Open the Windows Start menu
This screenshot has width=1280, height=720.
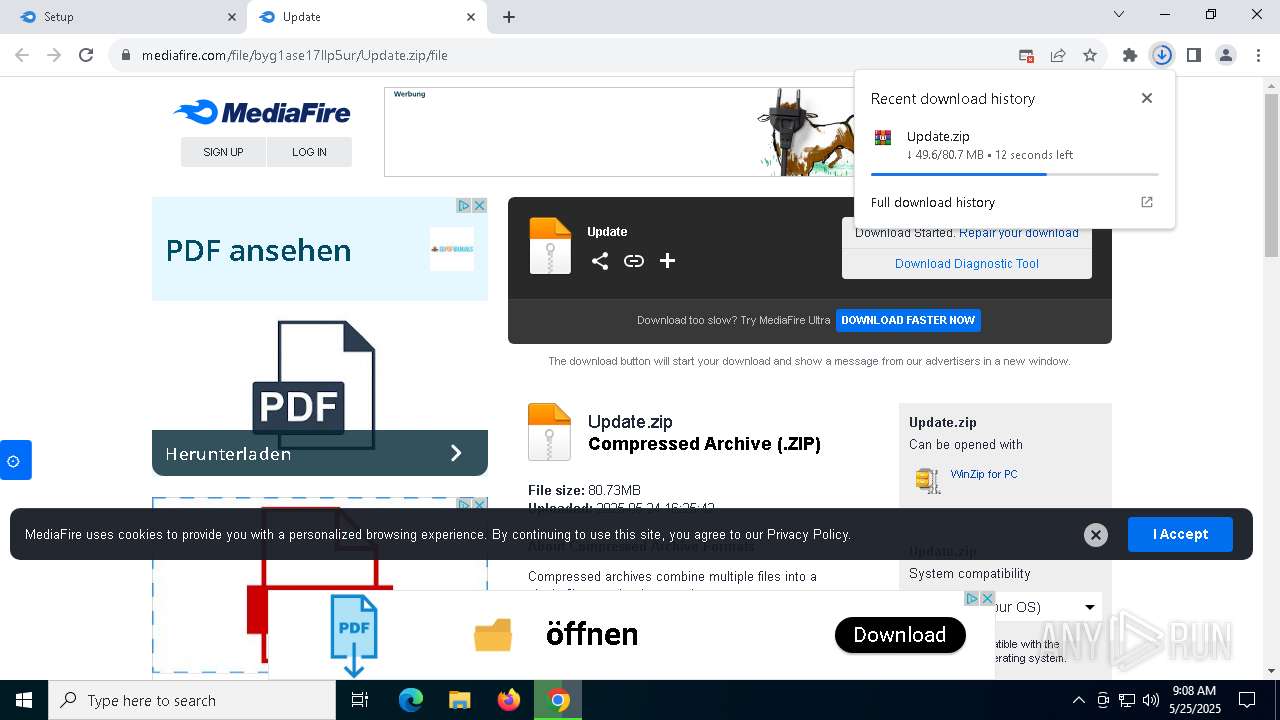[x=24, y=700]
